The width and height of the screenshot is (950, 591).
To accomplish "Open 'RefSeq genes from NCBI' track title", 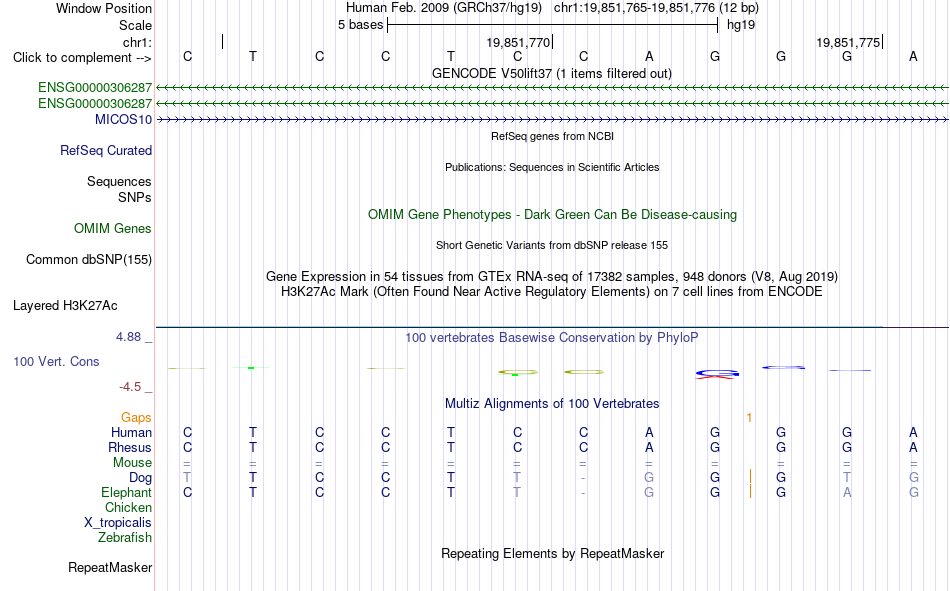I will coord(552,136).
